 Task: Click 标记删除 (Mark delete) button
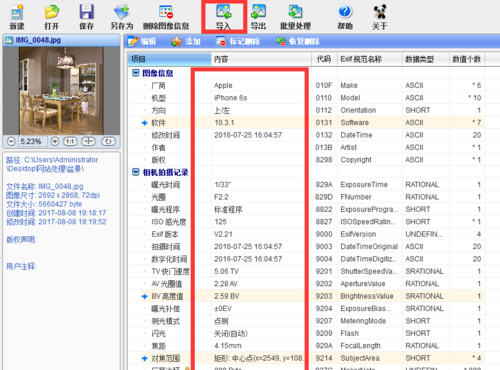[x=238, y=41]
